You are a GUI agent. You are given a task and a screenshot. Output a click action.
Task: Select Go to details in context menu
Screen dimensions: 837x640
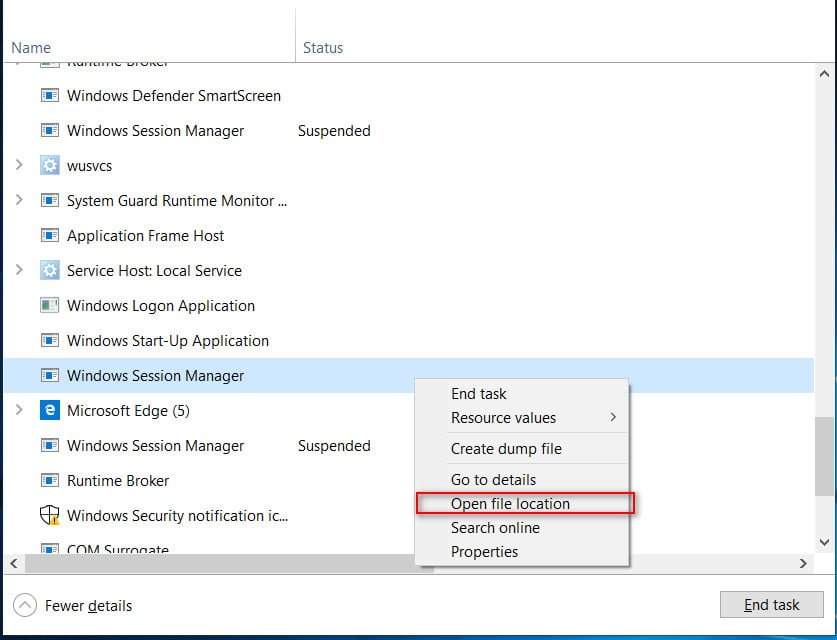click(493, 480)
